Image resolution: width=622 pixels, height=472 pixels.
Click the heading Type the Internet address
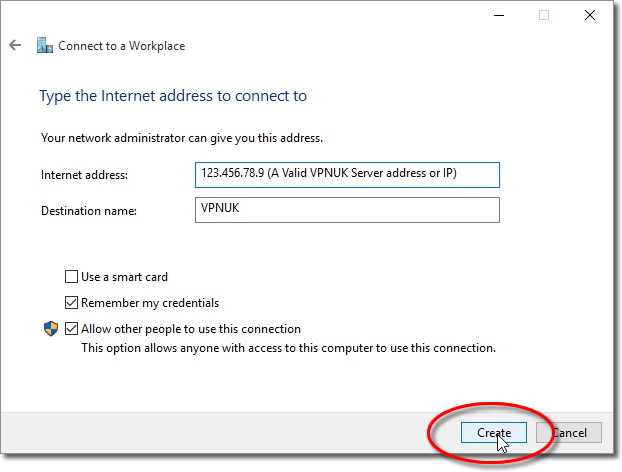[173, 96]
